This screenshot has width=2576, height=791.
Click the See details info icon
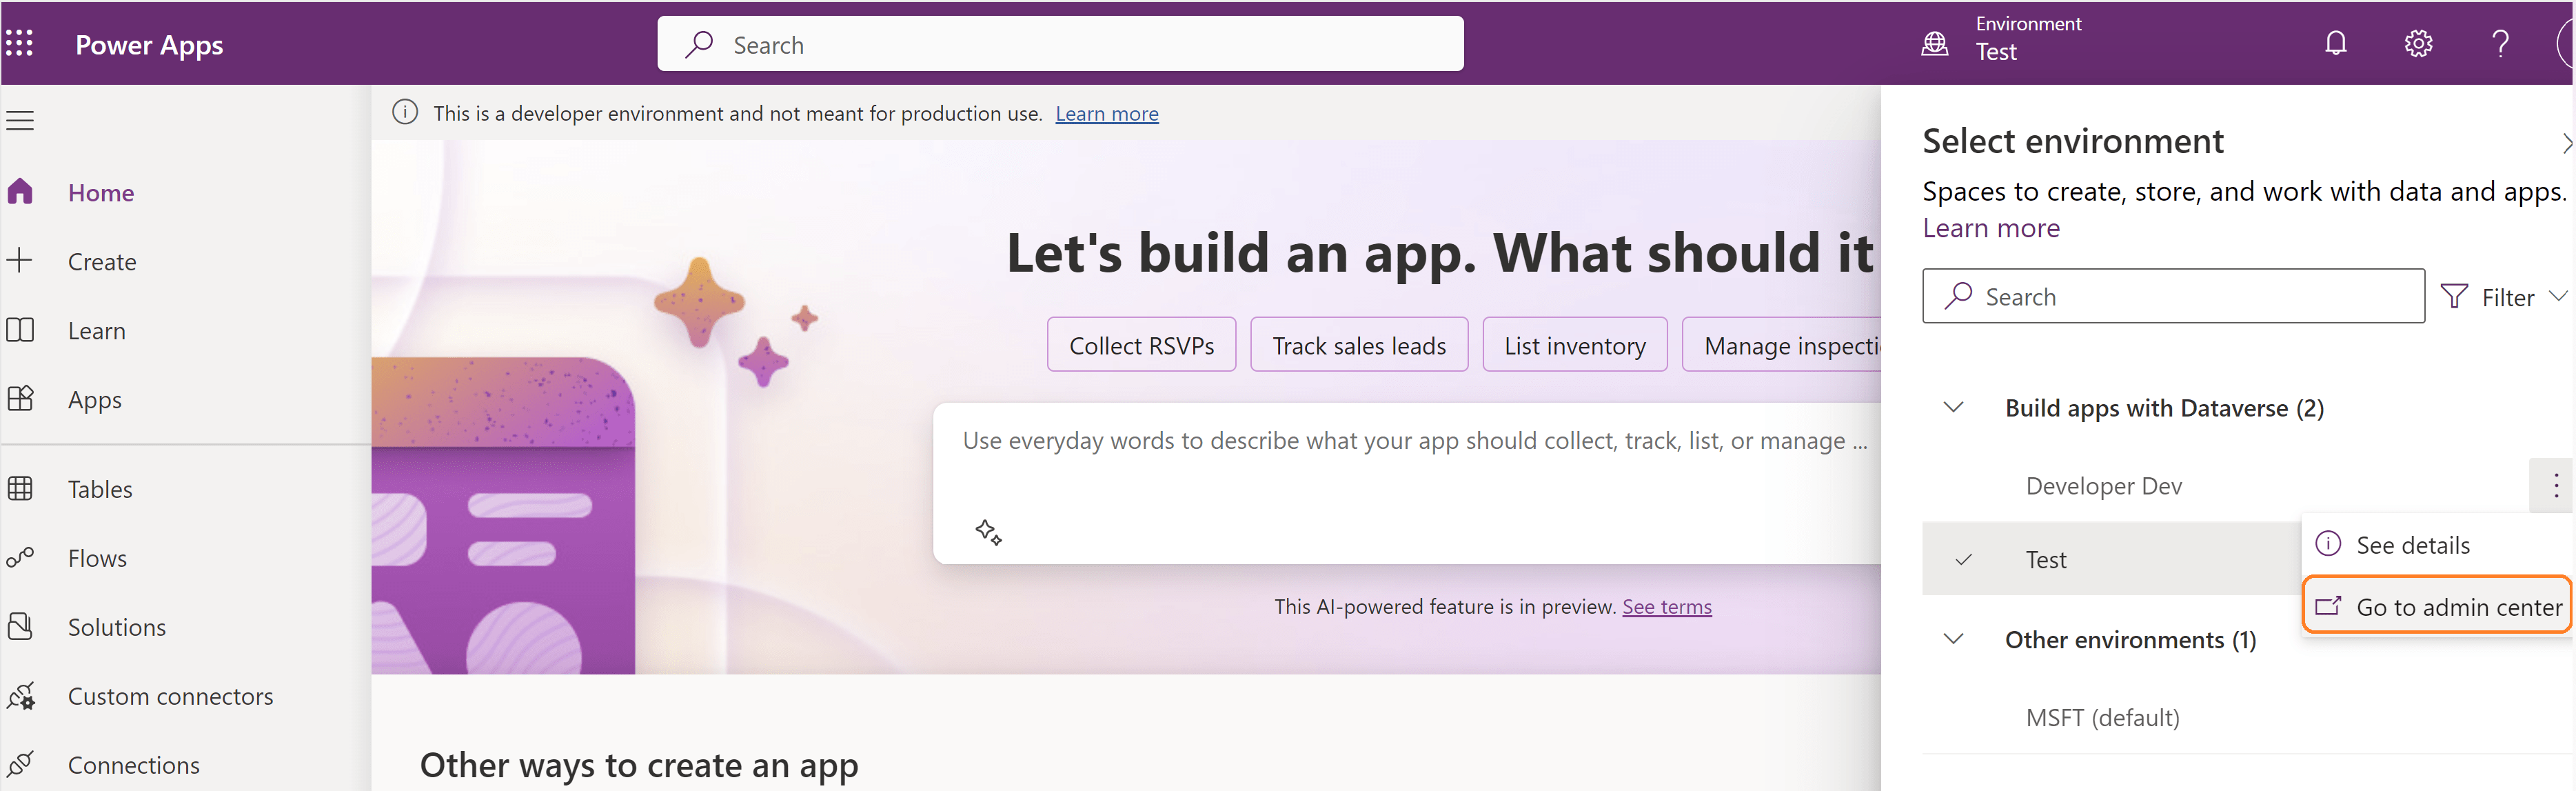[2328, 543]
